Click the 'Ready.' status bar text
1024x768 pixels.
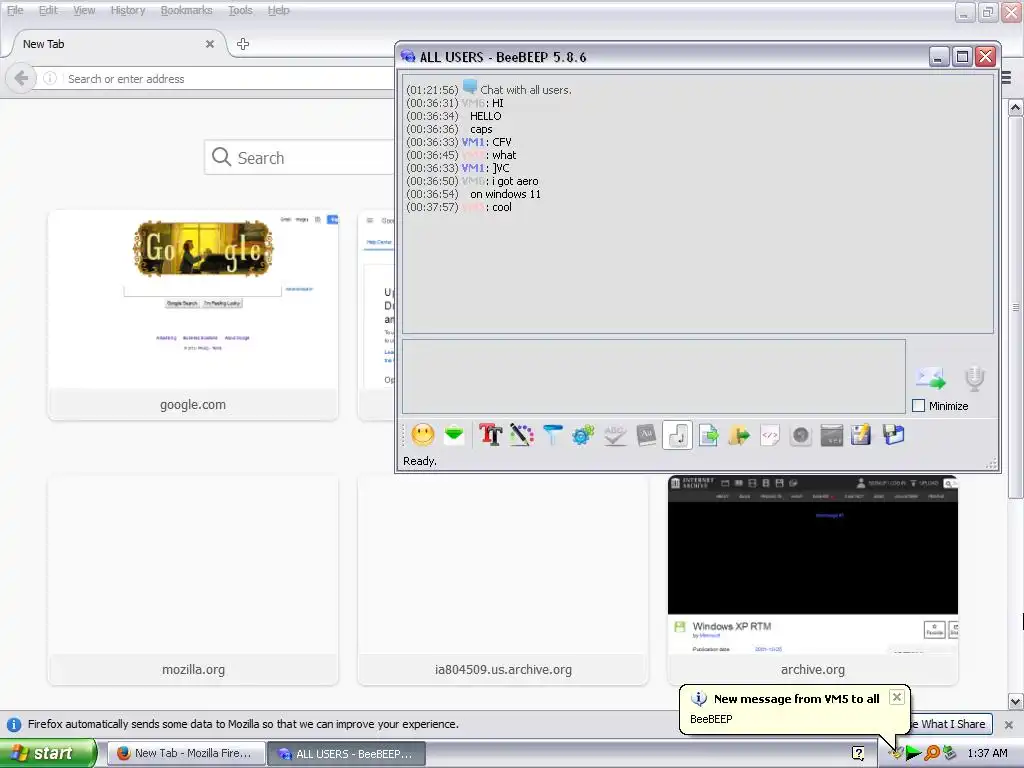pos(420,461)
